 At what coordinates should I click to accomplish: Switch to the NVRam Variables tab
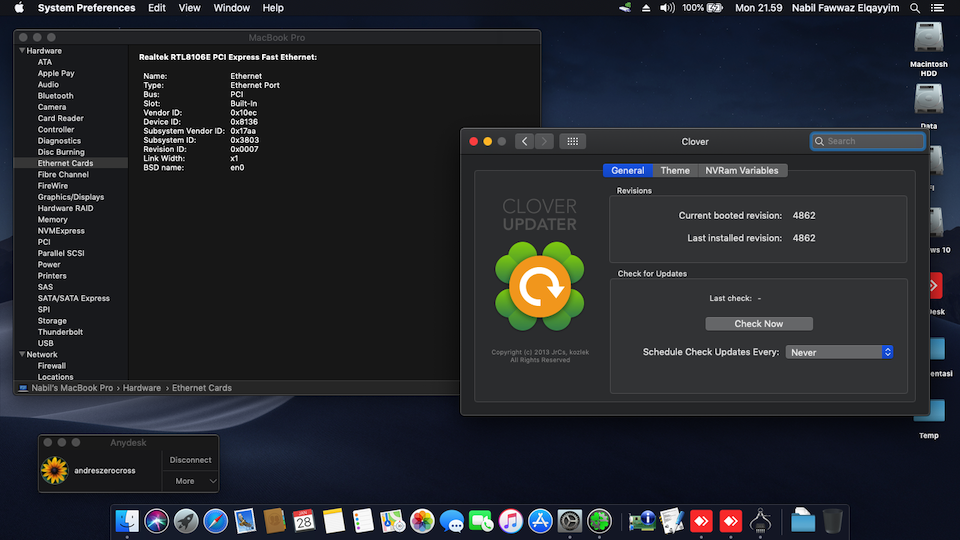[x=741, y=171]
